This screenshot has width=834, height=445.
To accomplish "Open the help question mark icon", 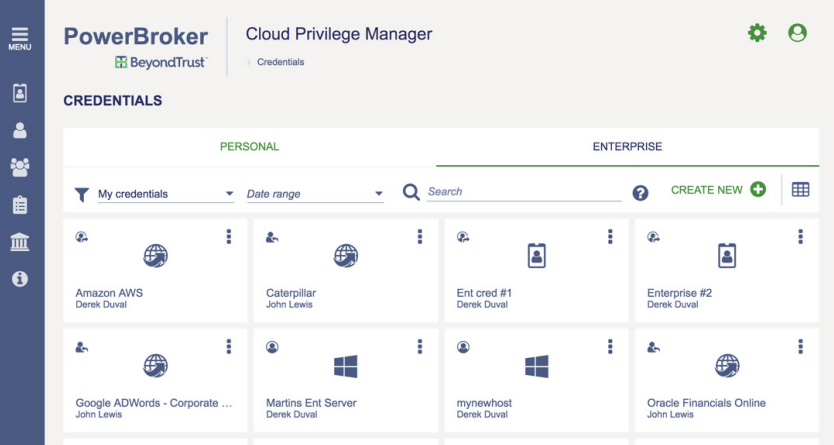I will [x=640, y=192].
